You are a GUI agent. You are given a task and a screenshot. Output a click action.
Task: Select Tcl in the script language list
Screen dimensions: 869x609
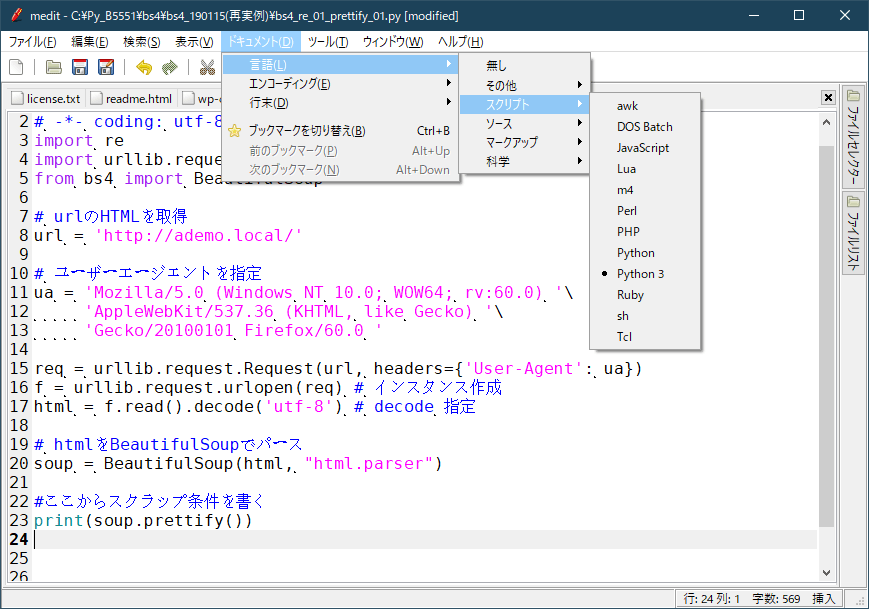coord(645,337)
